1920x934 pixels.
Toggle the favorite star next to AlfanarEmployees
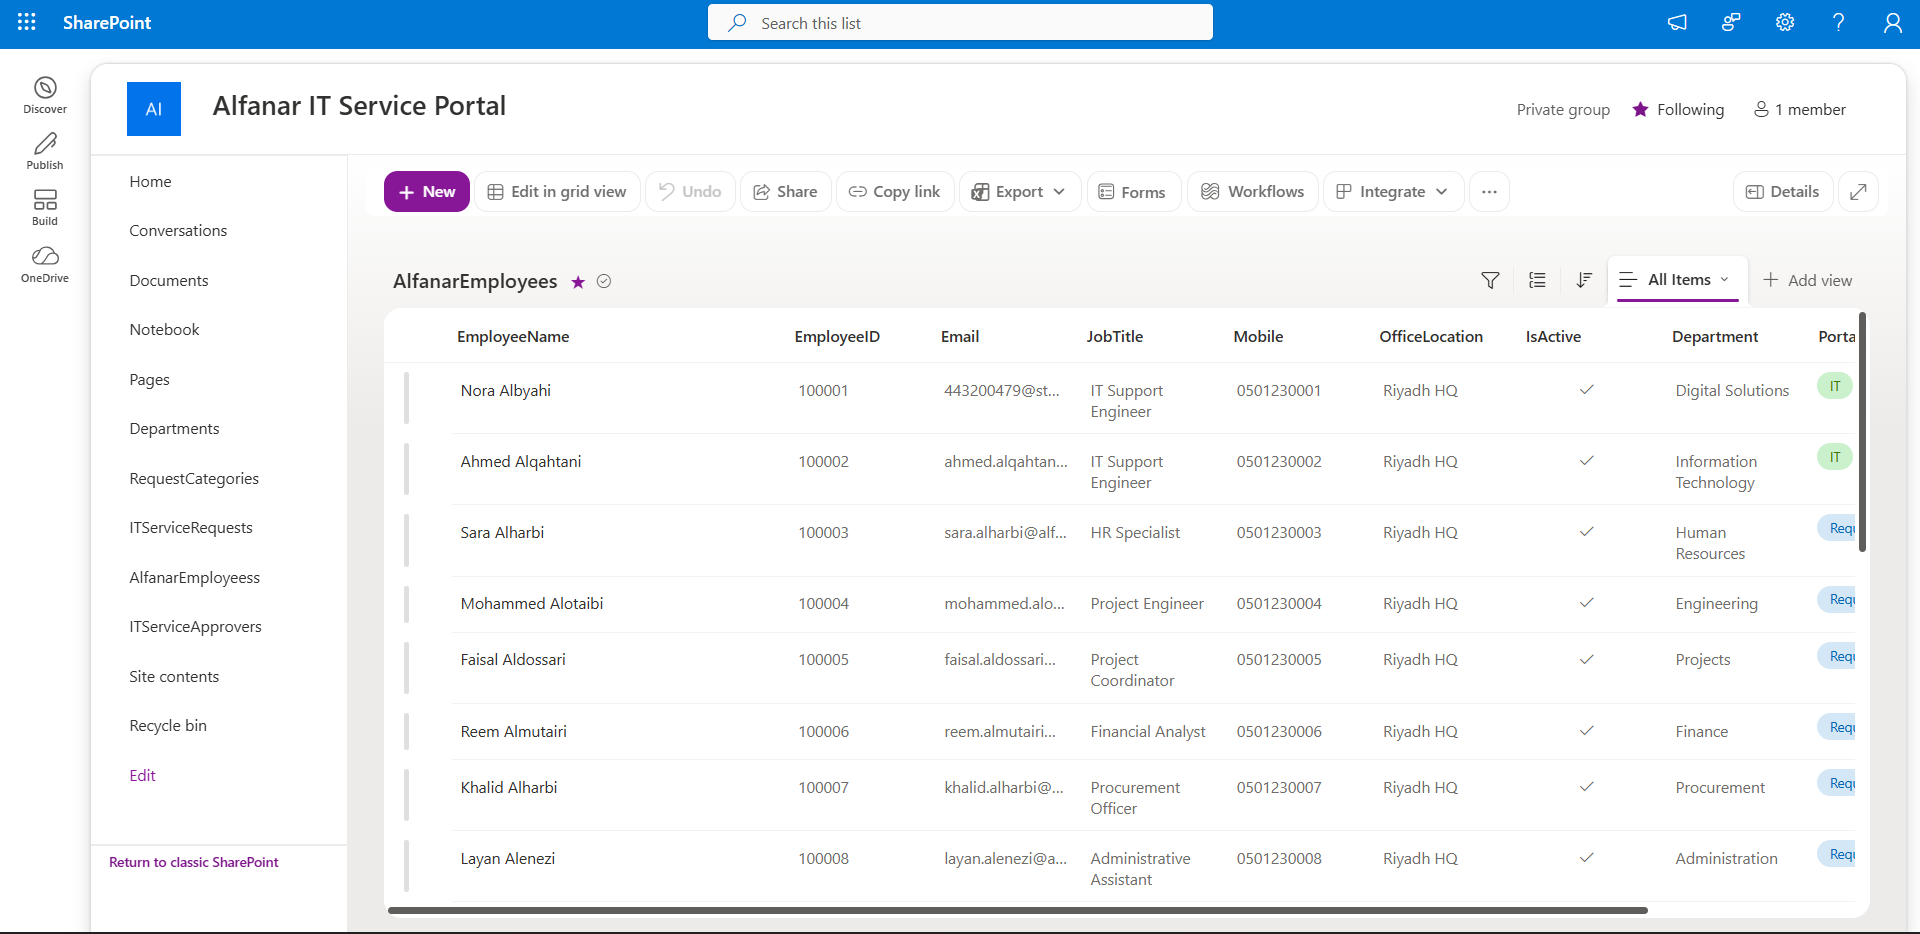click(x=578, y=282)
